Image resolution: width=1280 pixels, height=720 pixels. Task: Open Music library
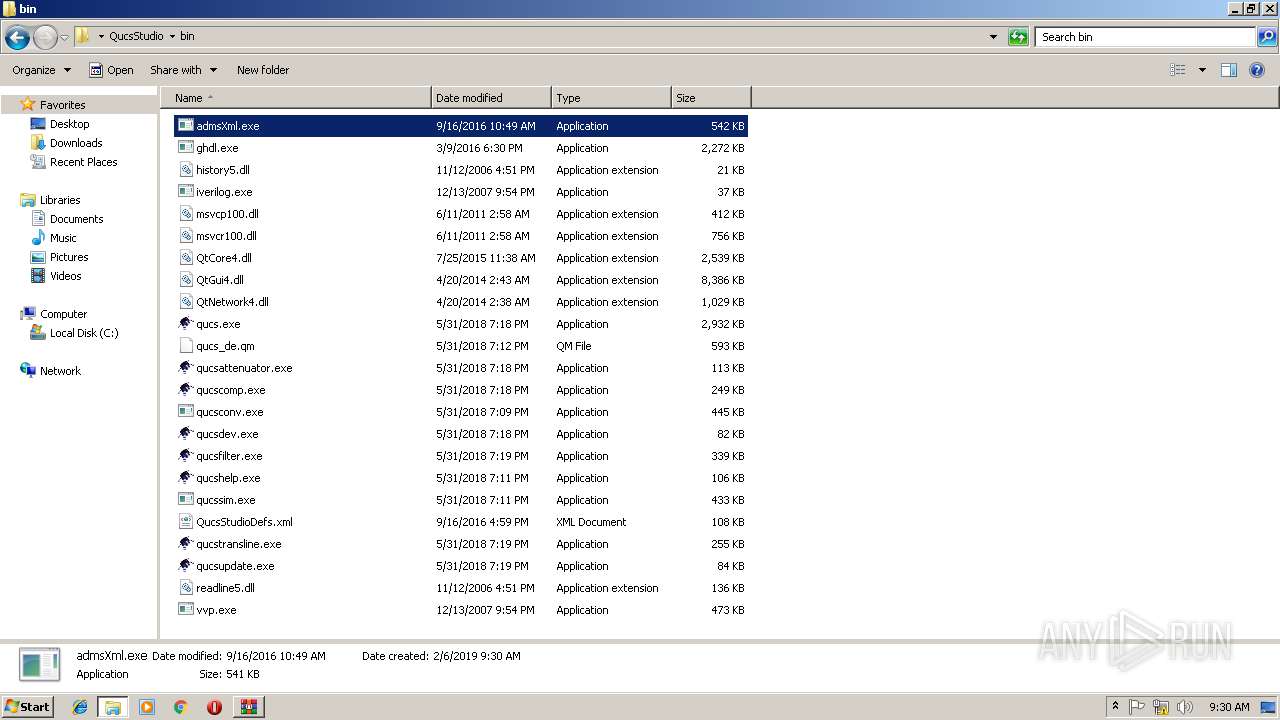pyautogui.click(x=63, y=238)
